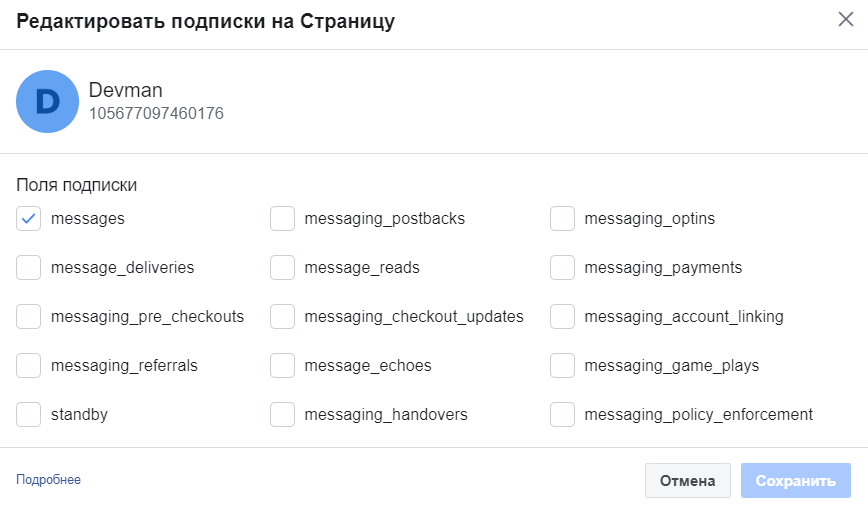Enable the standby checkbox
868x509 pixels.
[x=29, y=414]
